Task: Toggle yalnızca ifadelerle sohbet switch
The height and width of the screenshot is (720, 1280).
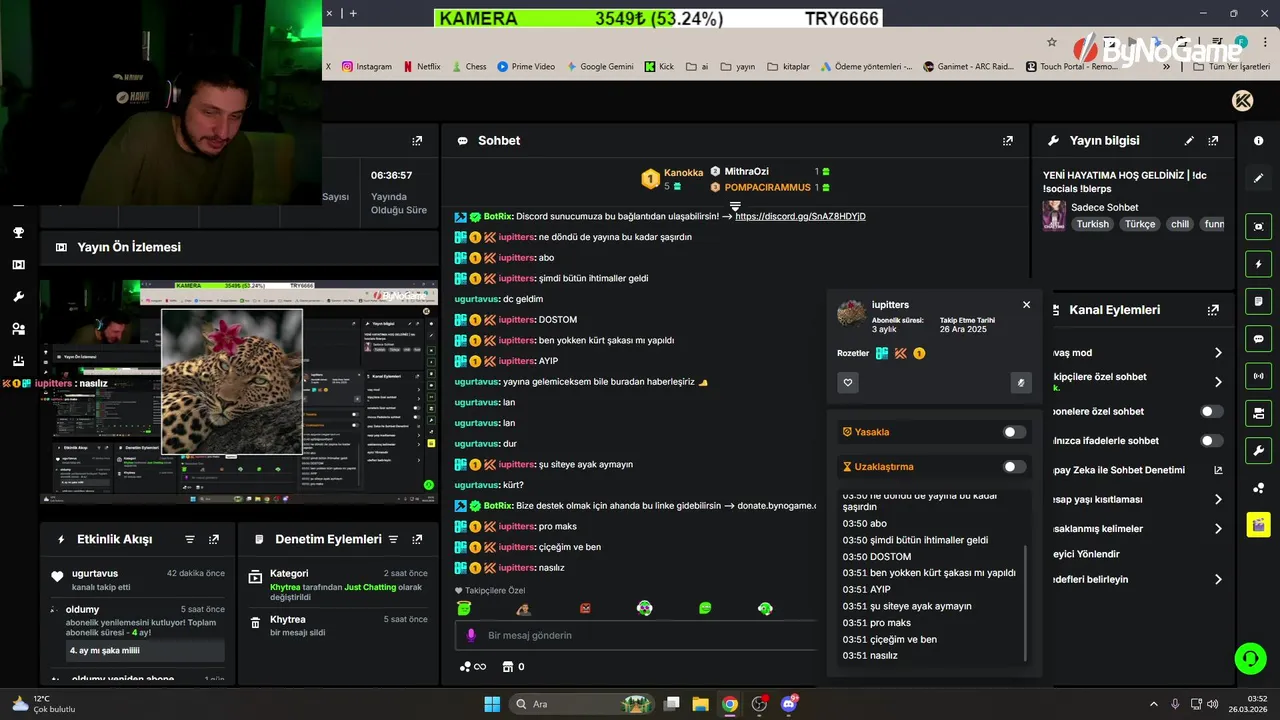Action: 1211,441
